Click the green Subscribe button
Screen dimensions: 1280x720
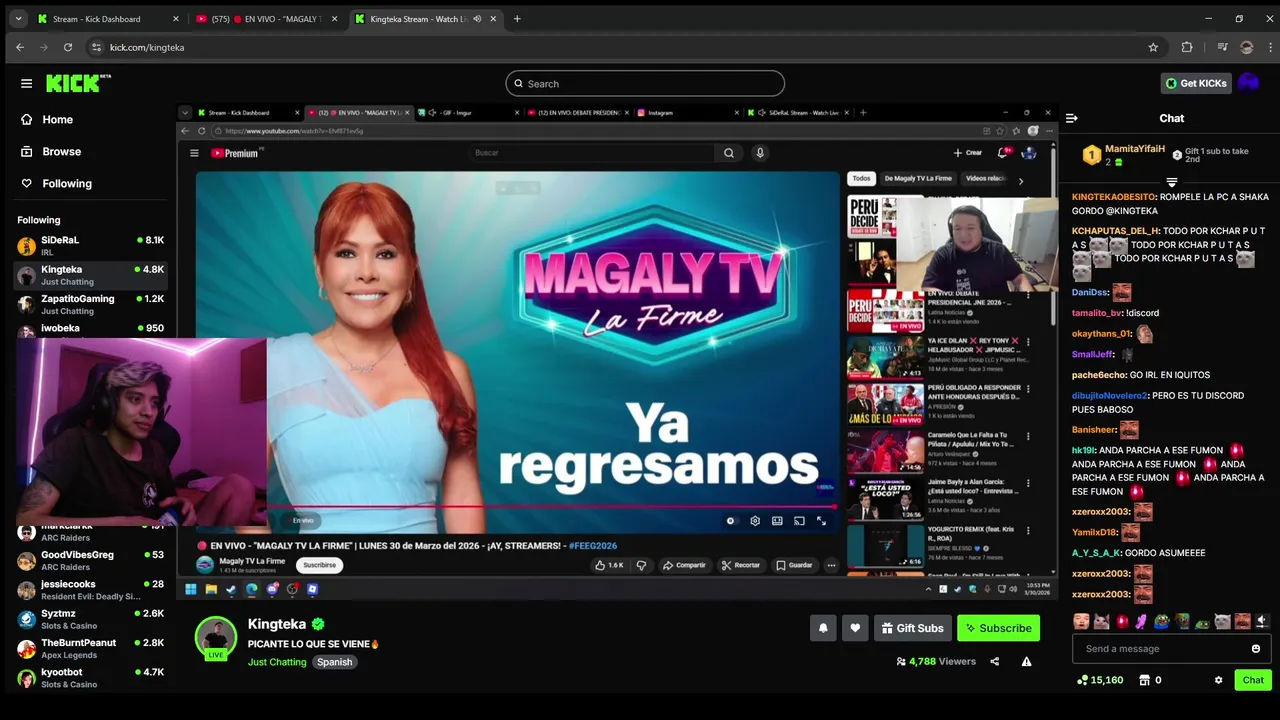point(998,628)
